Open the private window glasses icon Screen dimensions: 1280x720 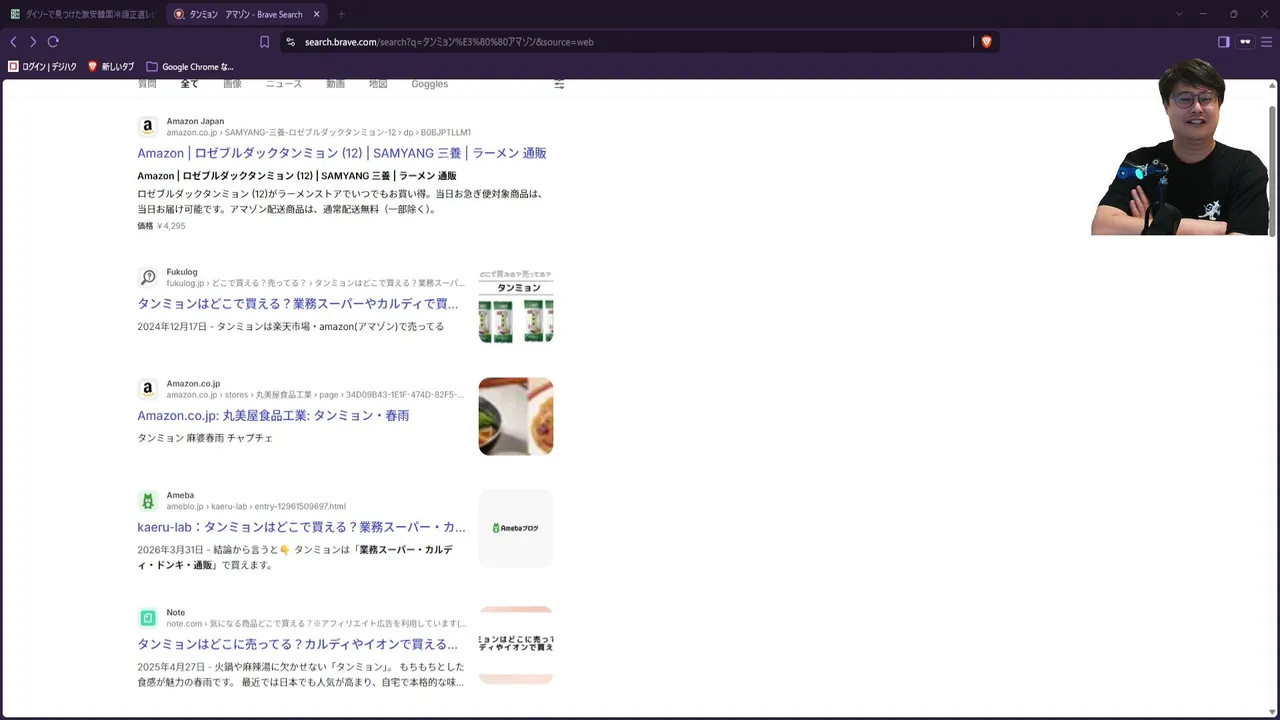pos(1245,42)
